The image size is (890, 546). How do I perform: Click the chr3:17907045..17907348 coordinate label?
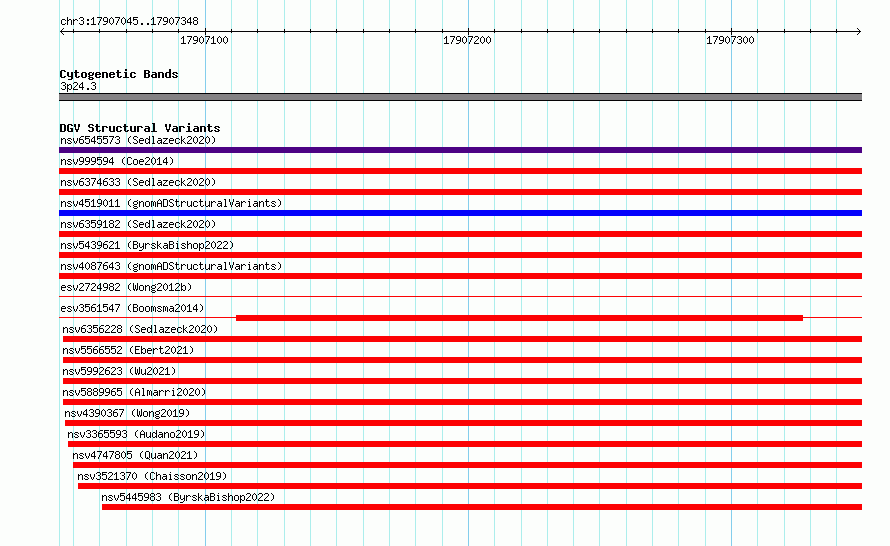coord(129,21)
